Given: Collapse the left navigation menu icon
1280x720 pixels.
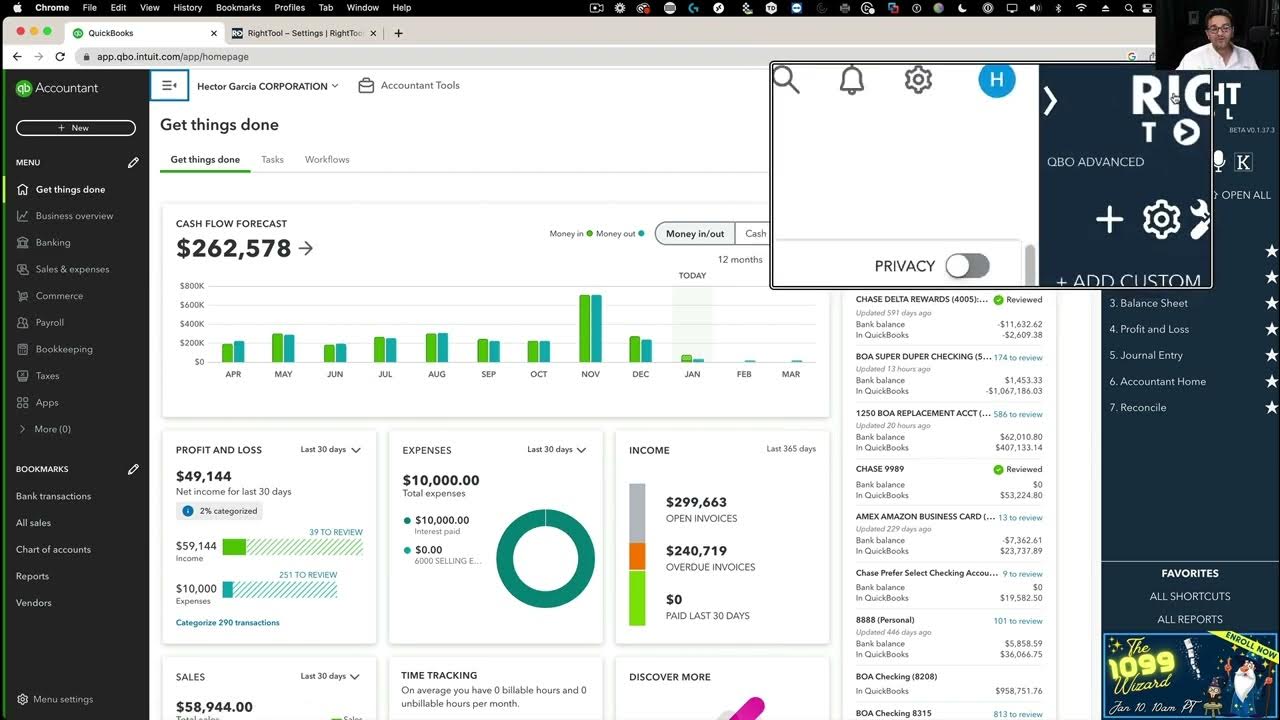Looking at the screenshot, I should [169, 86].
